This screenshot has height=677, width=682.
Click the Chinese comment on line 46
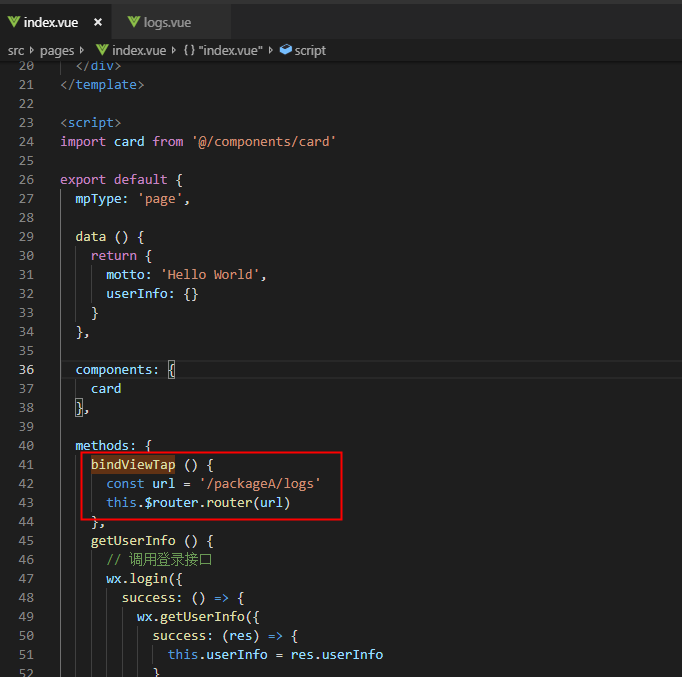(159, 560)
